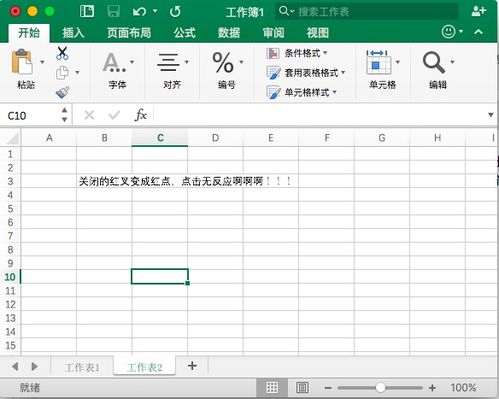This screenshot has height=399, width=499.
Task: Open the Font (字体) group
Action: pyautogui.click(x=114, y=62)
